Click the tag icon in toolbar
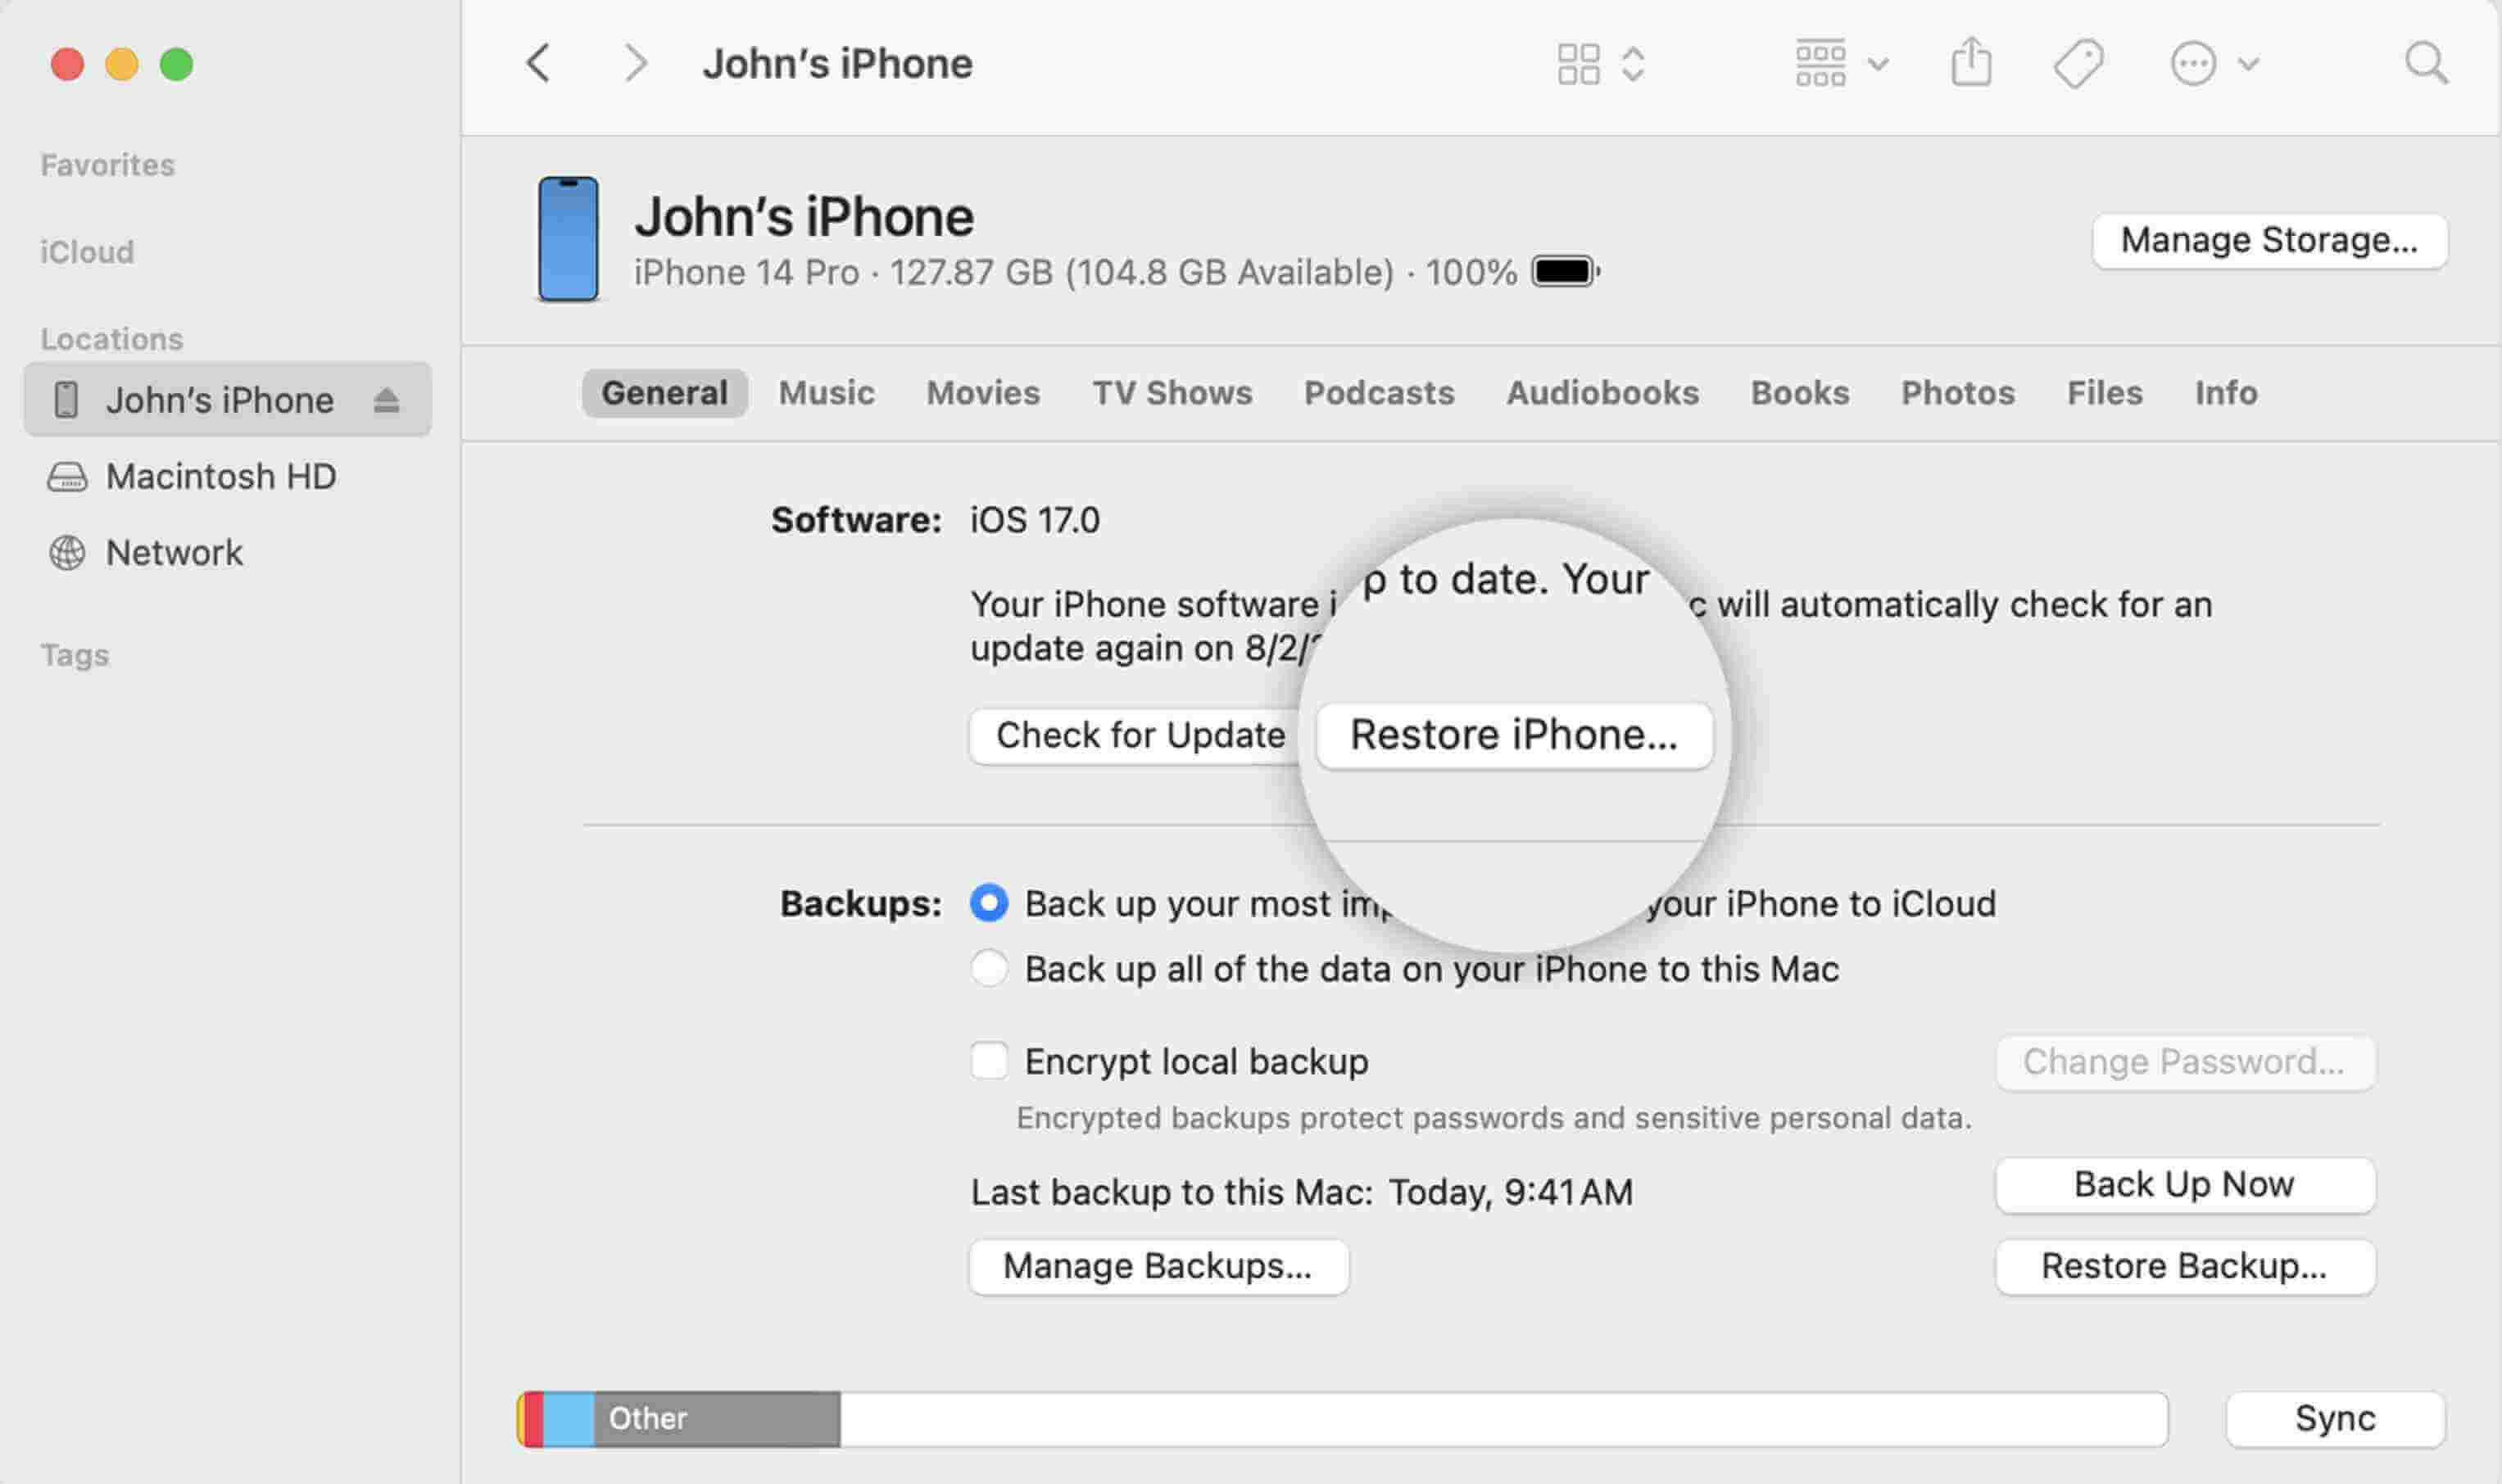The width and height of the screenshot is (2502, 1484). [2078, 64]
